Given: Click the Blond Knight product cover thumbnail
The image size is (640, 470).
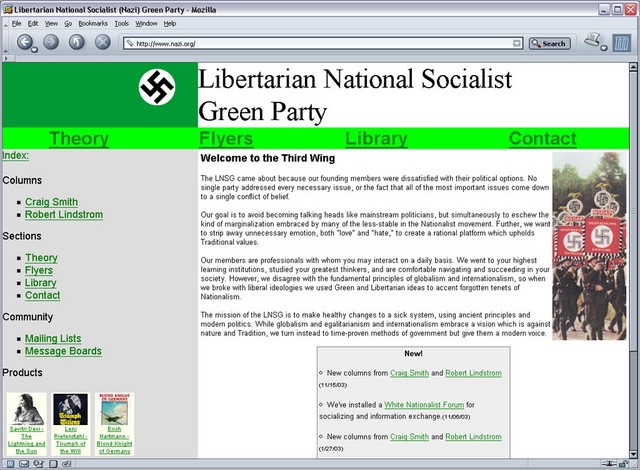Looking at the screenshot, I should 114,409.
